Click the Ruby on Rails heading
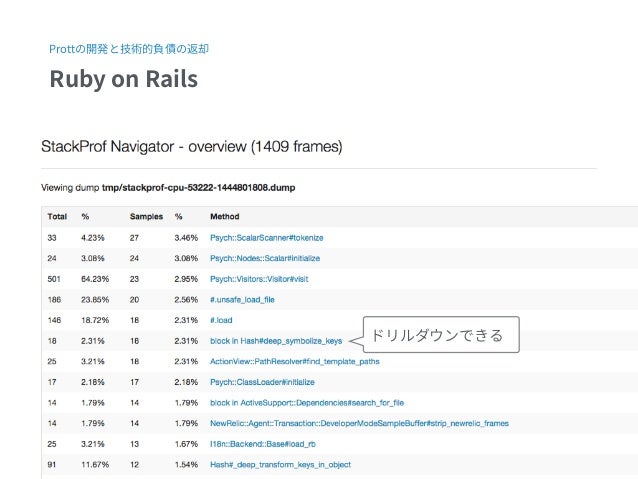 [x=124, y=79]
